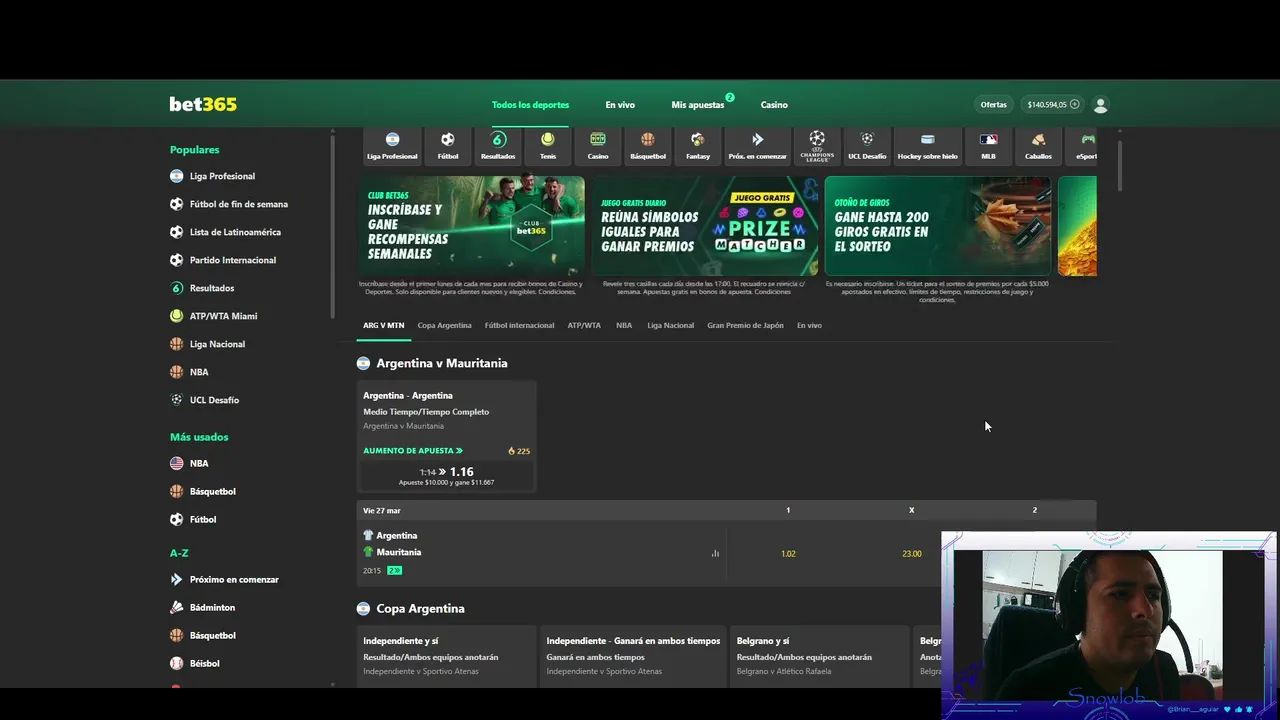
Task: Select the 23.00 draw odds
Action: 911,553
